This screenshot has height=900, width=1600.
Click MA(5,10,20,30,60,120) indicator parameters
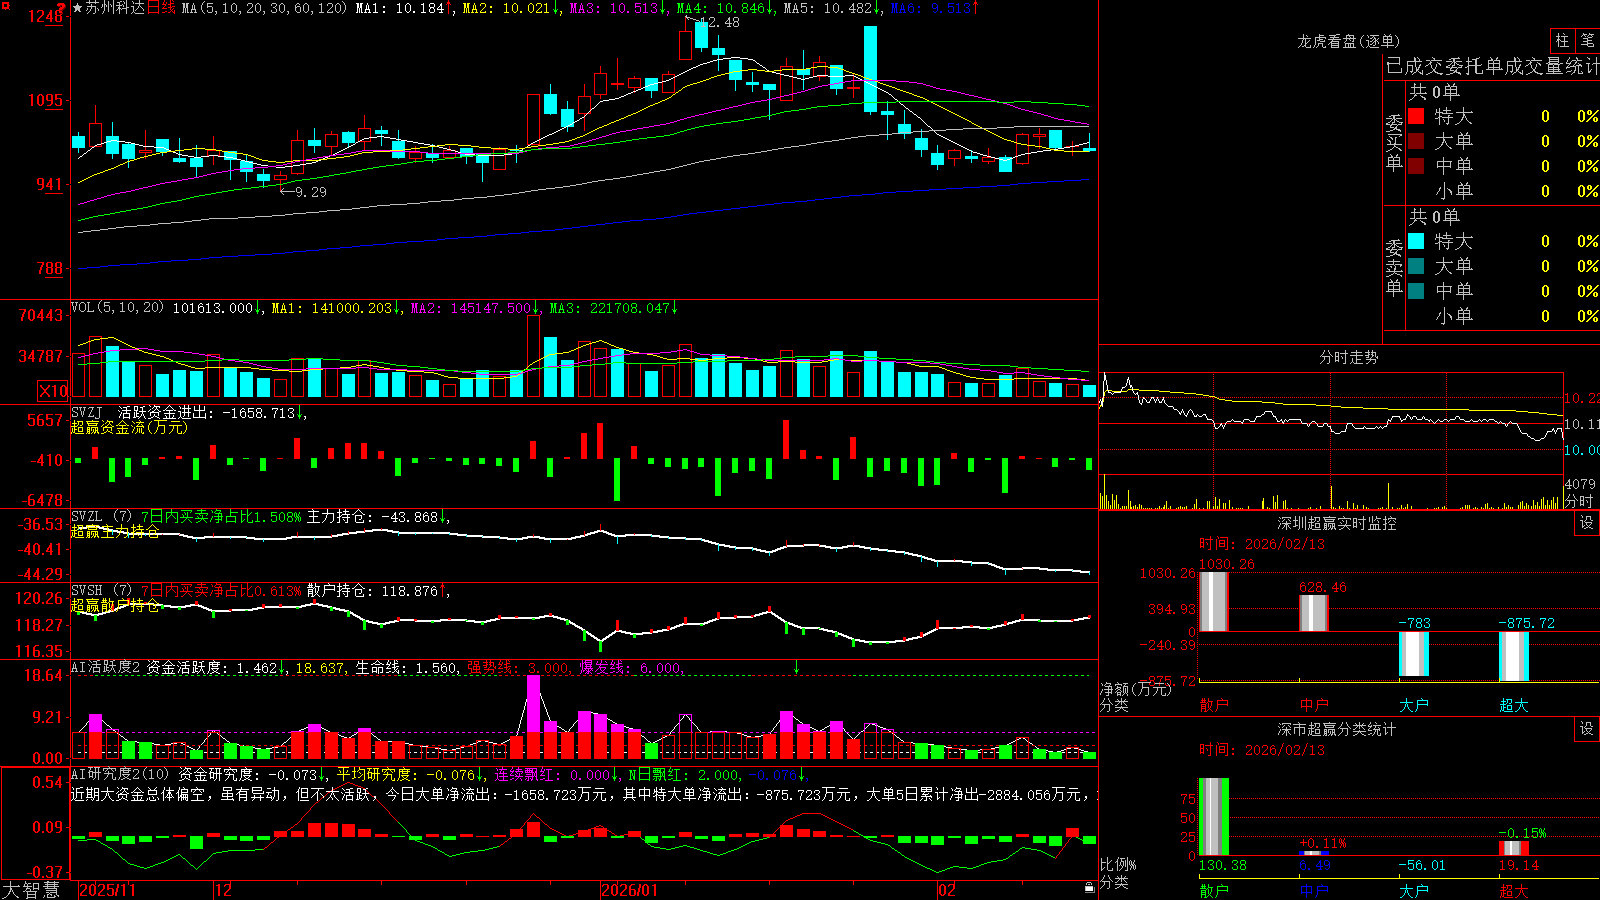click(264, 8)
